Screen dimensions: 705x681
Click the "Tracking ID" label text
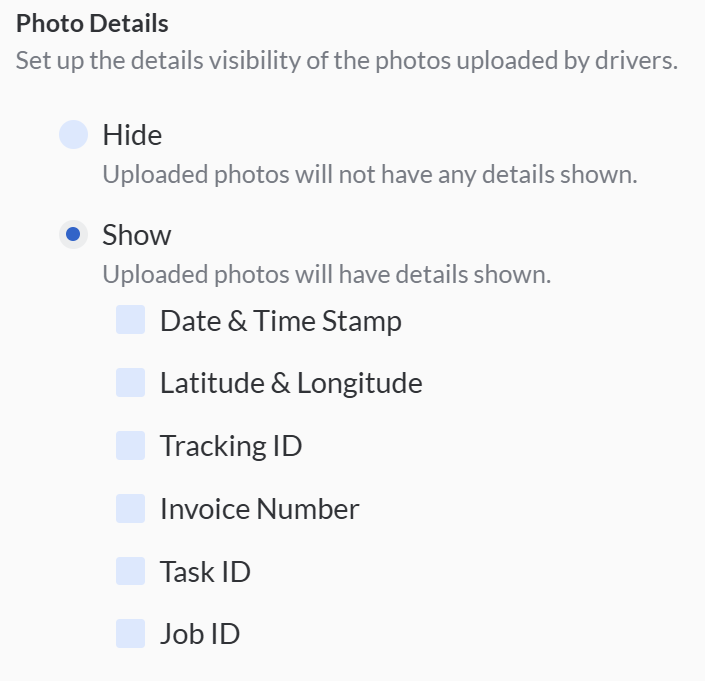pyautogui.click(x=231, y=446)
